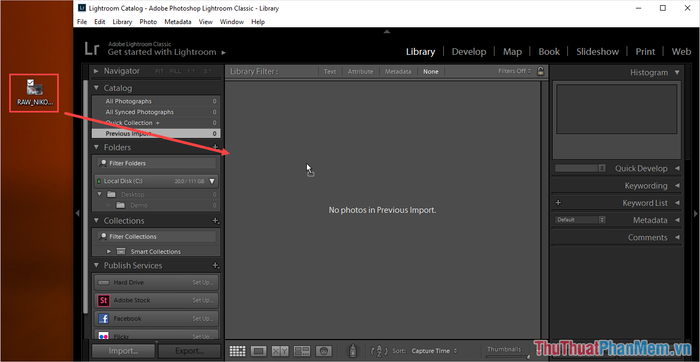Hide right panel group via edge arrow
This screenshot has width=700, height=362.
click(x=696, y=213)
